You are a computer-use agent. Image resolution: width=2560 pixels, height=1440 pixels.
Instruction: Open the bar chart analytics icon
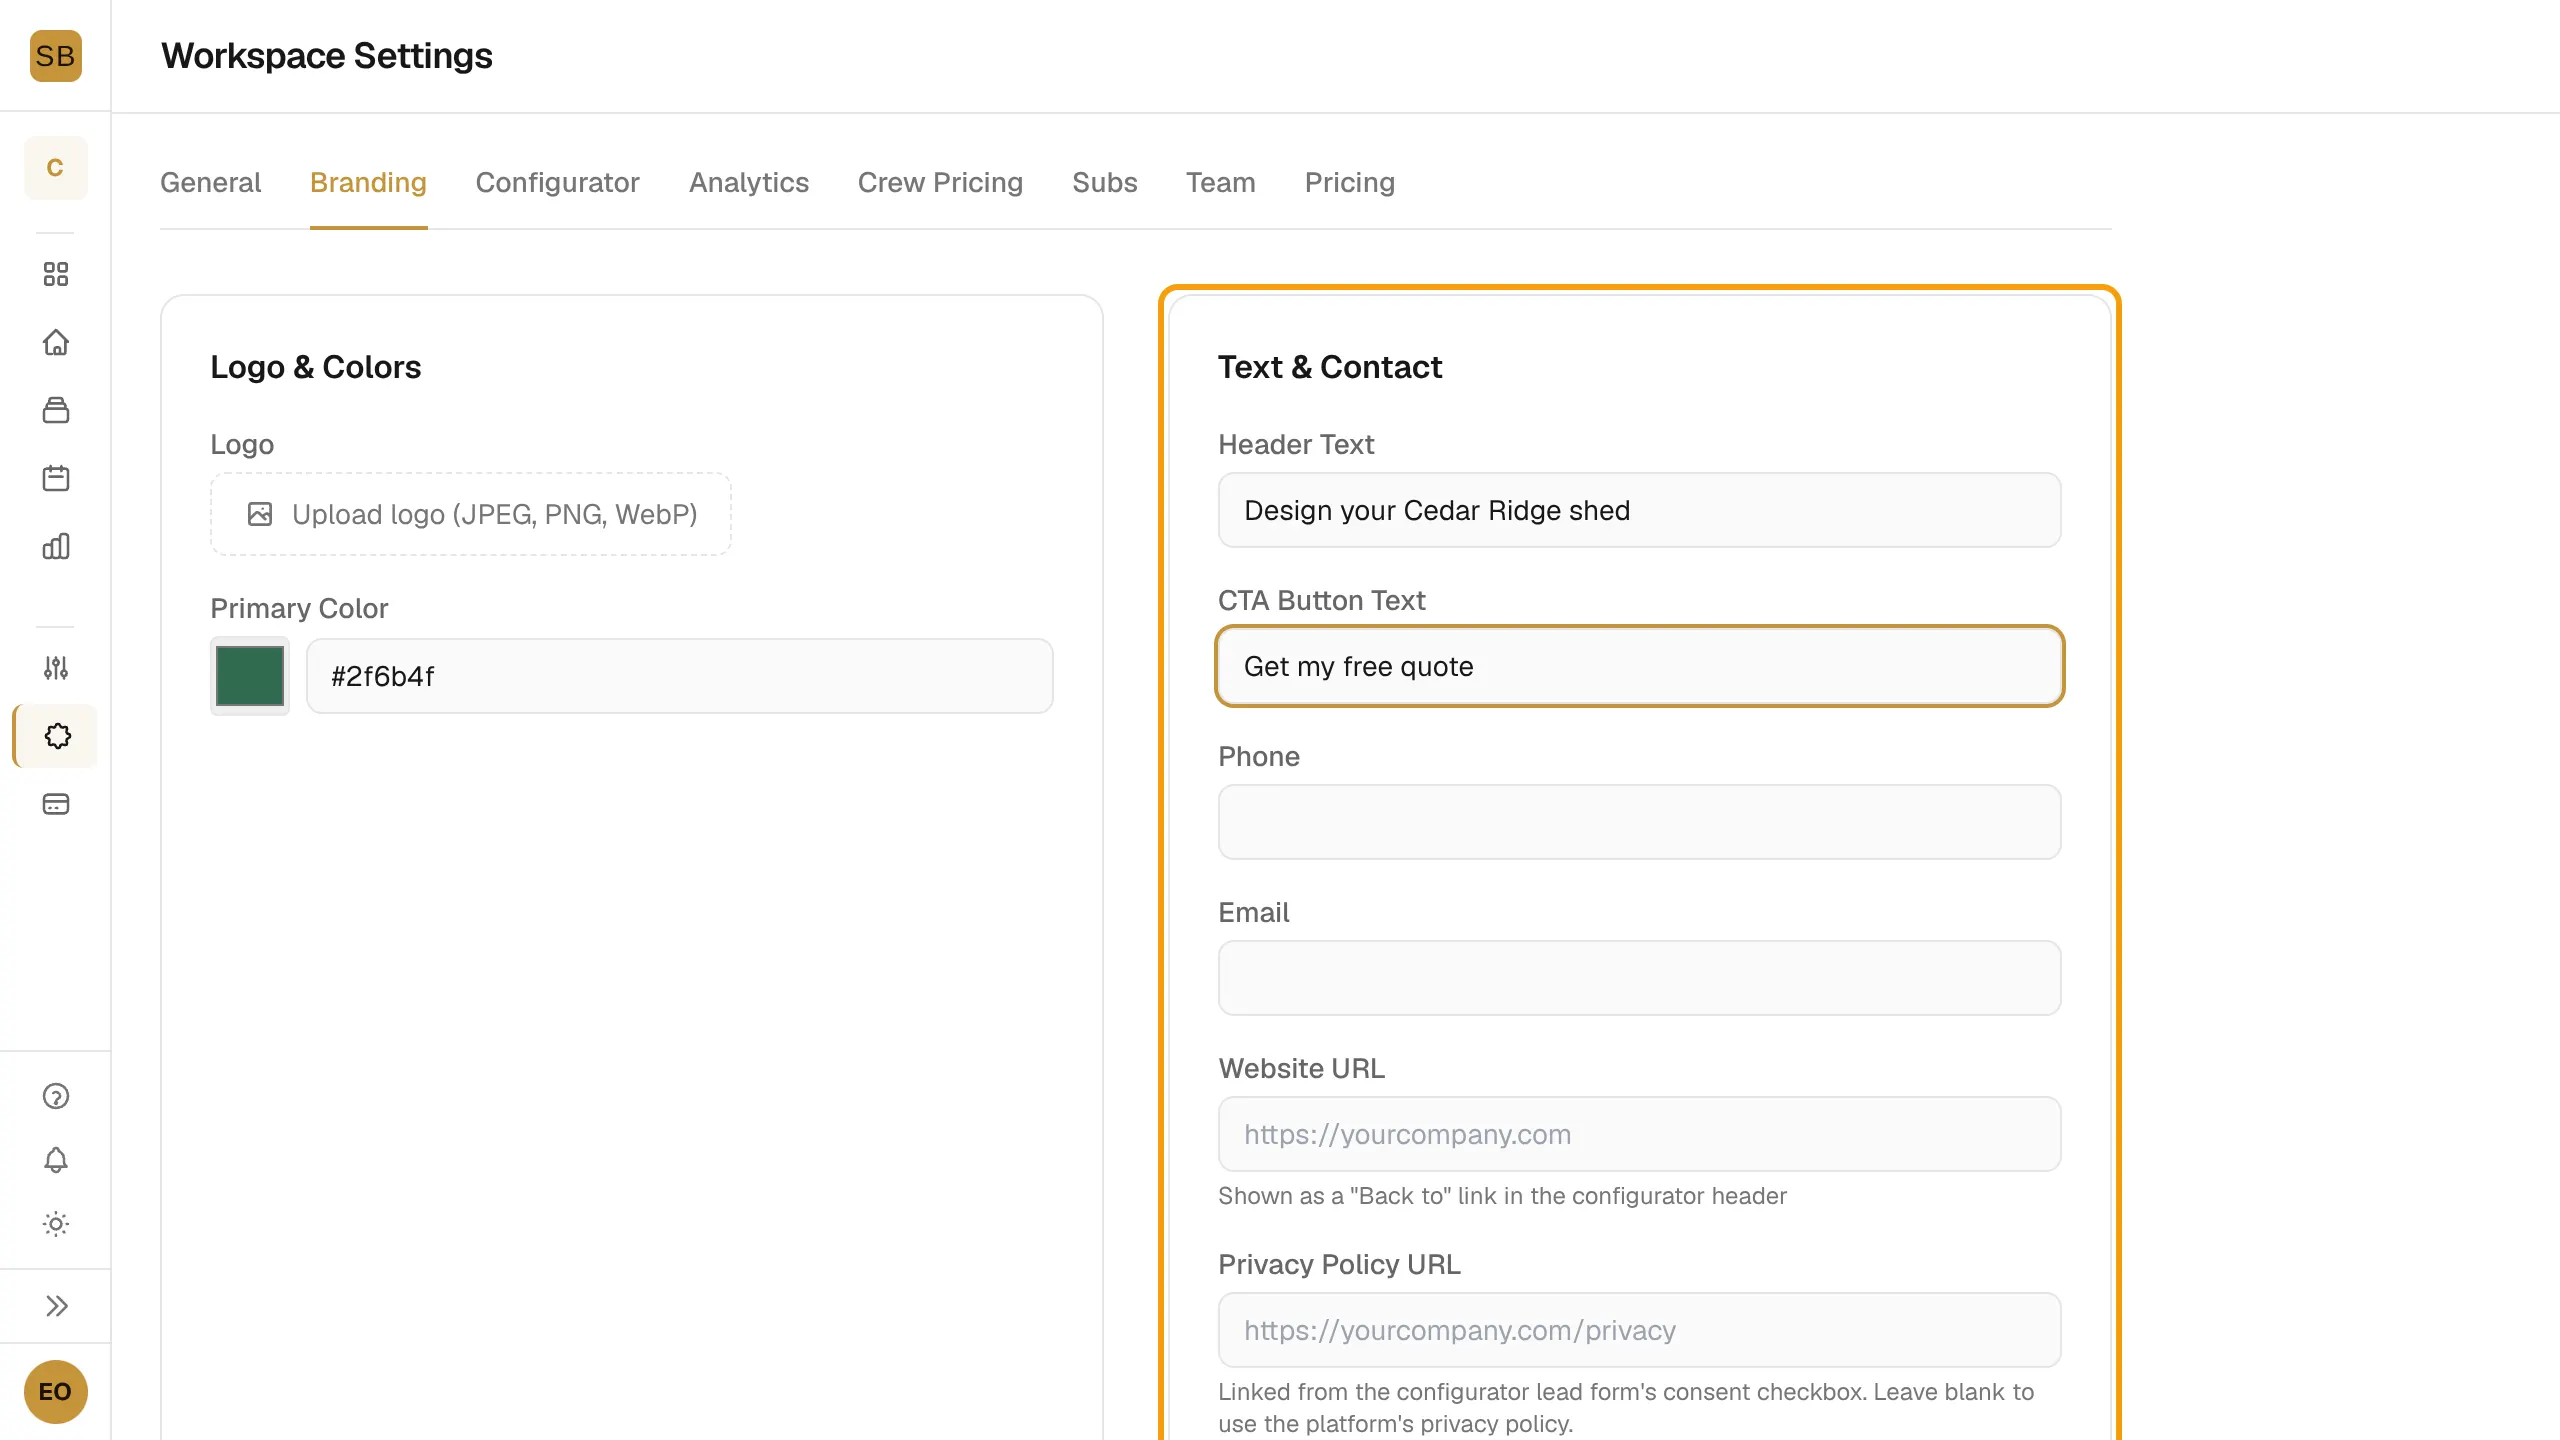56,546
